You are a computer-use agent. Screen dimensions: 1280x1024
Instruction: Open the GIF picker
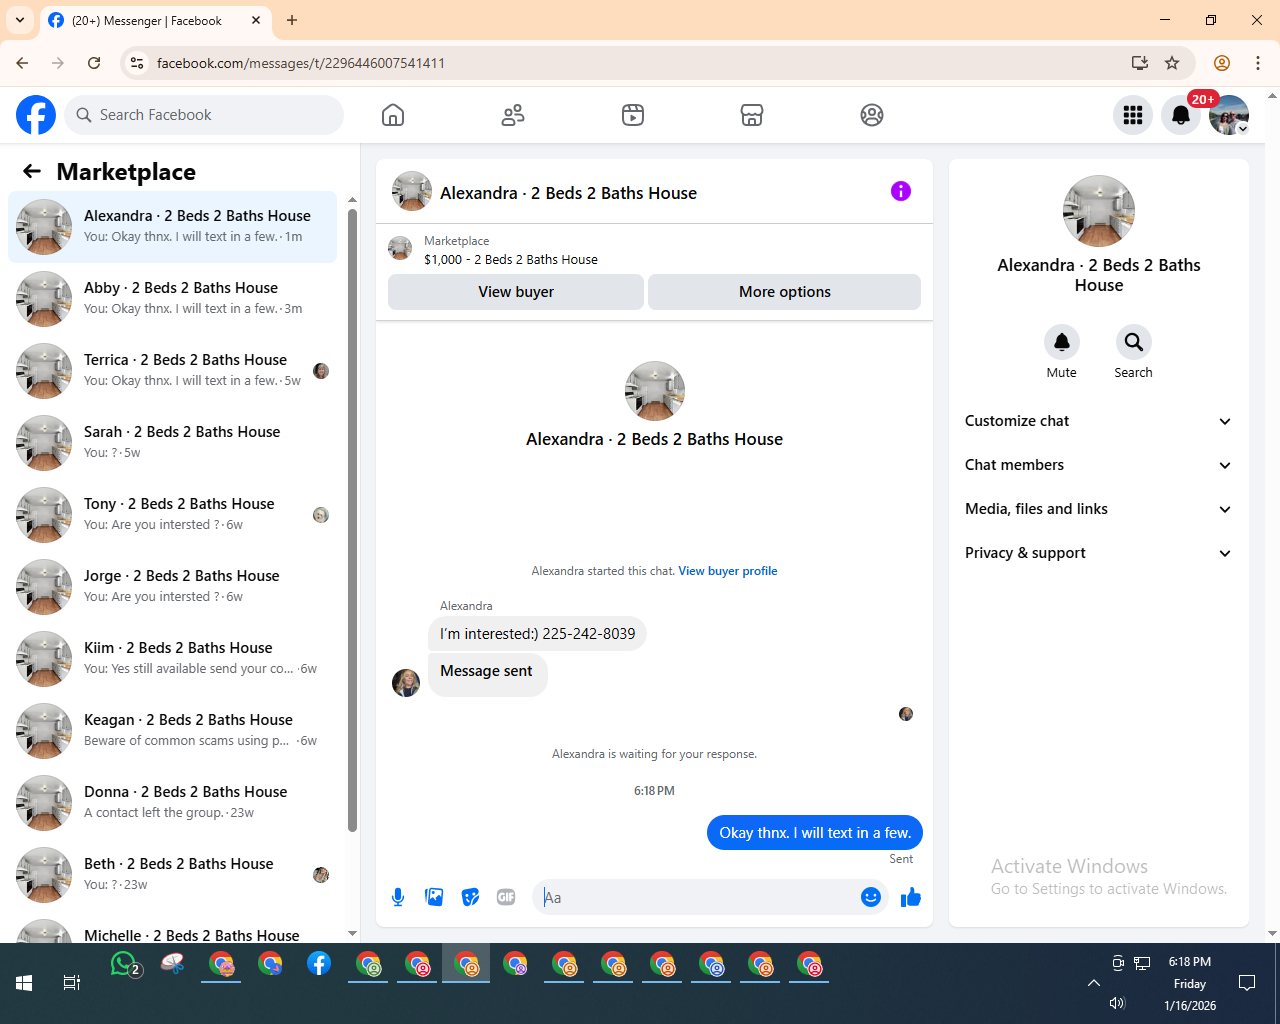506,897
